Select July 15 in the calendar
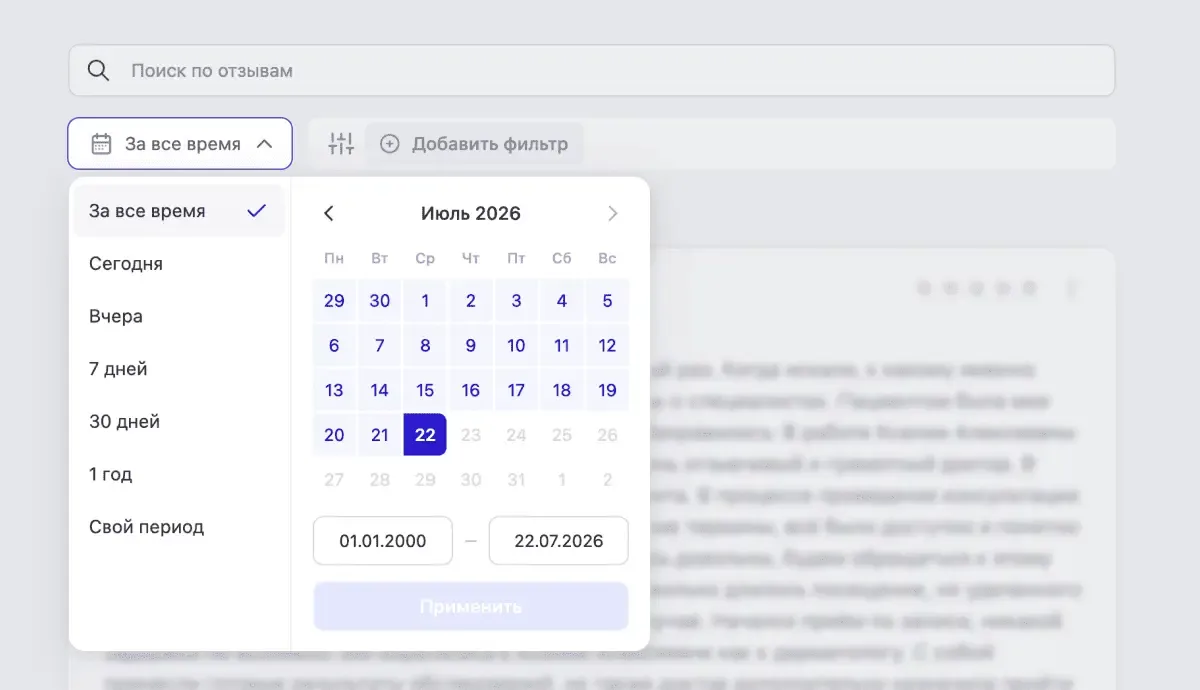 point(425,390)
